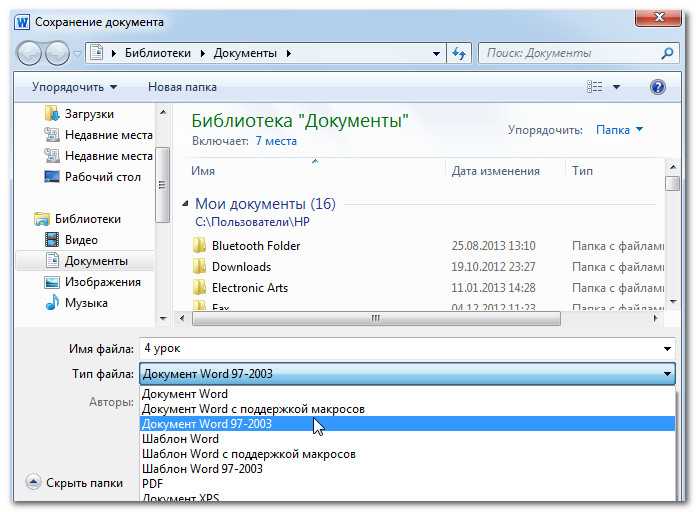Click Документы in the address breadcrumb

(x=245, y=53)
